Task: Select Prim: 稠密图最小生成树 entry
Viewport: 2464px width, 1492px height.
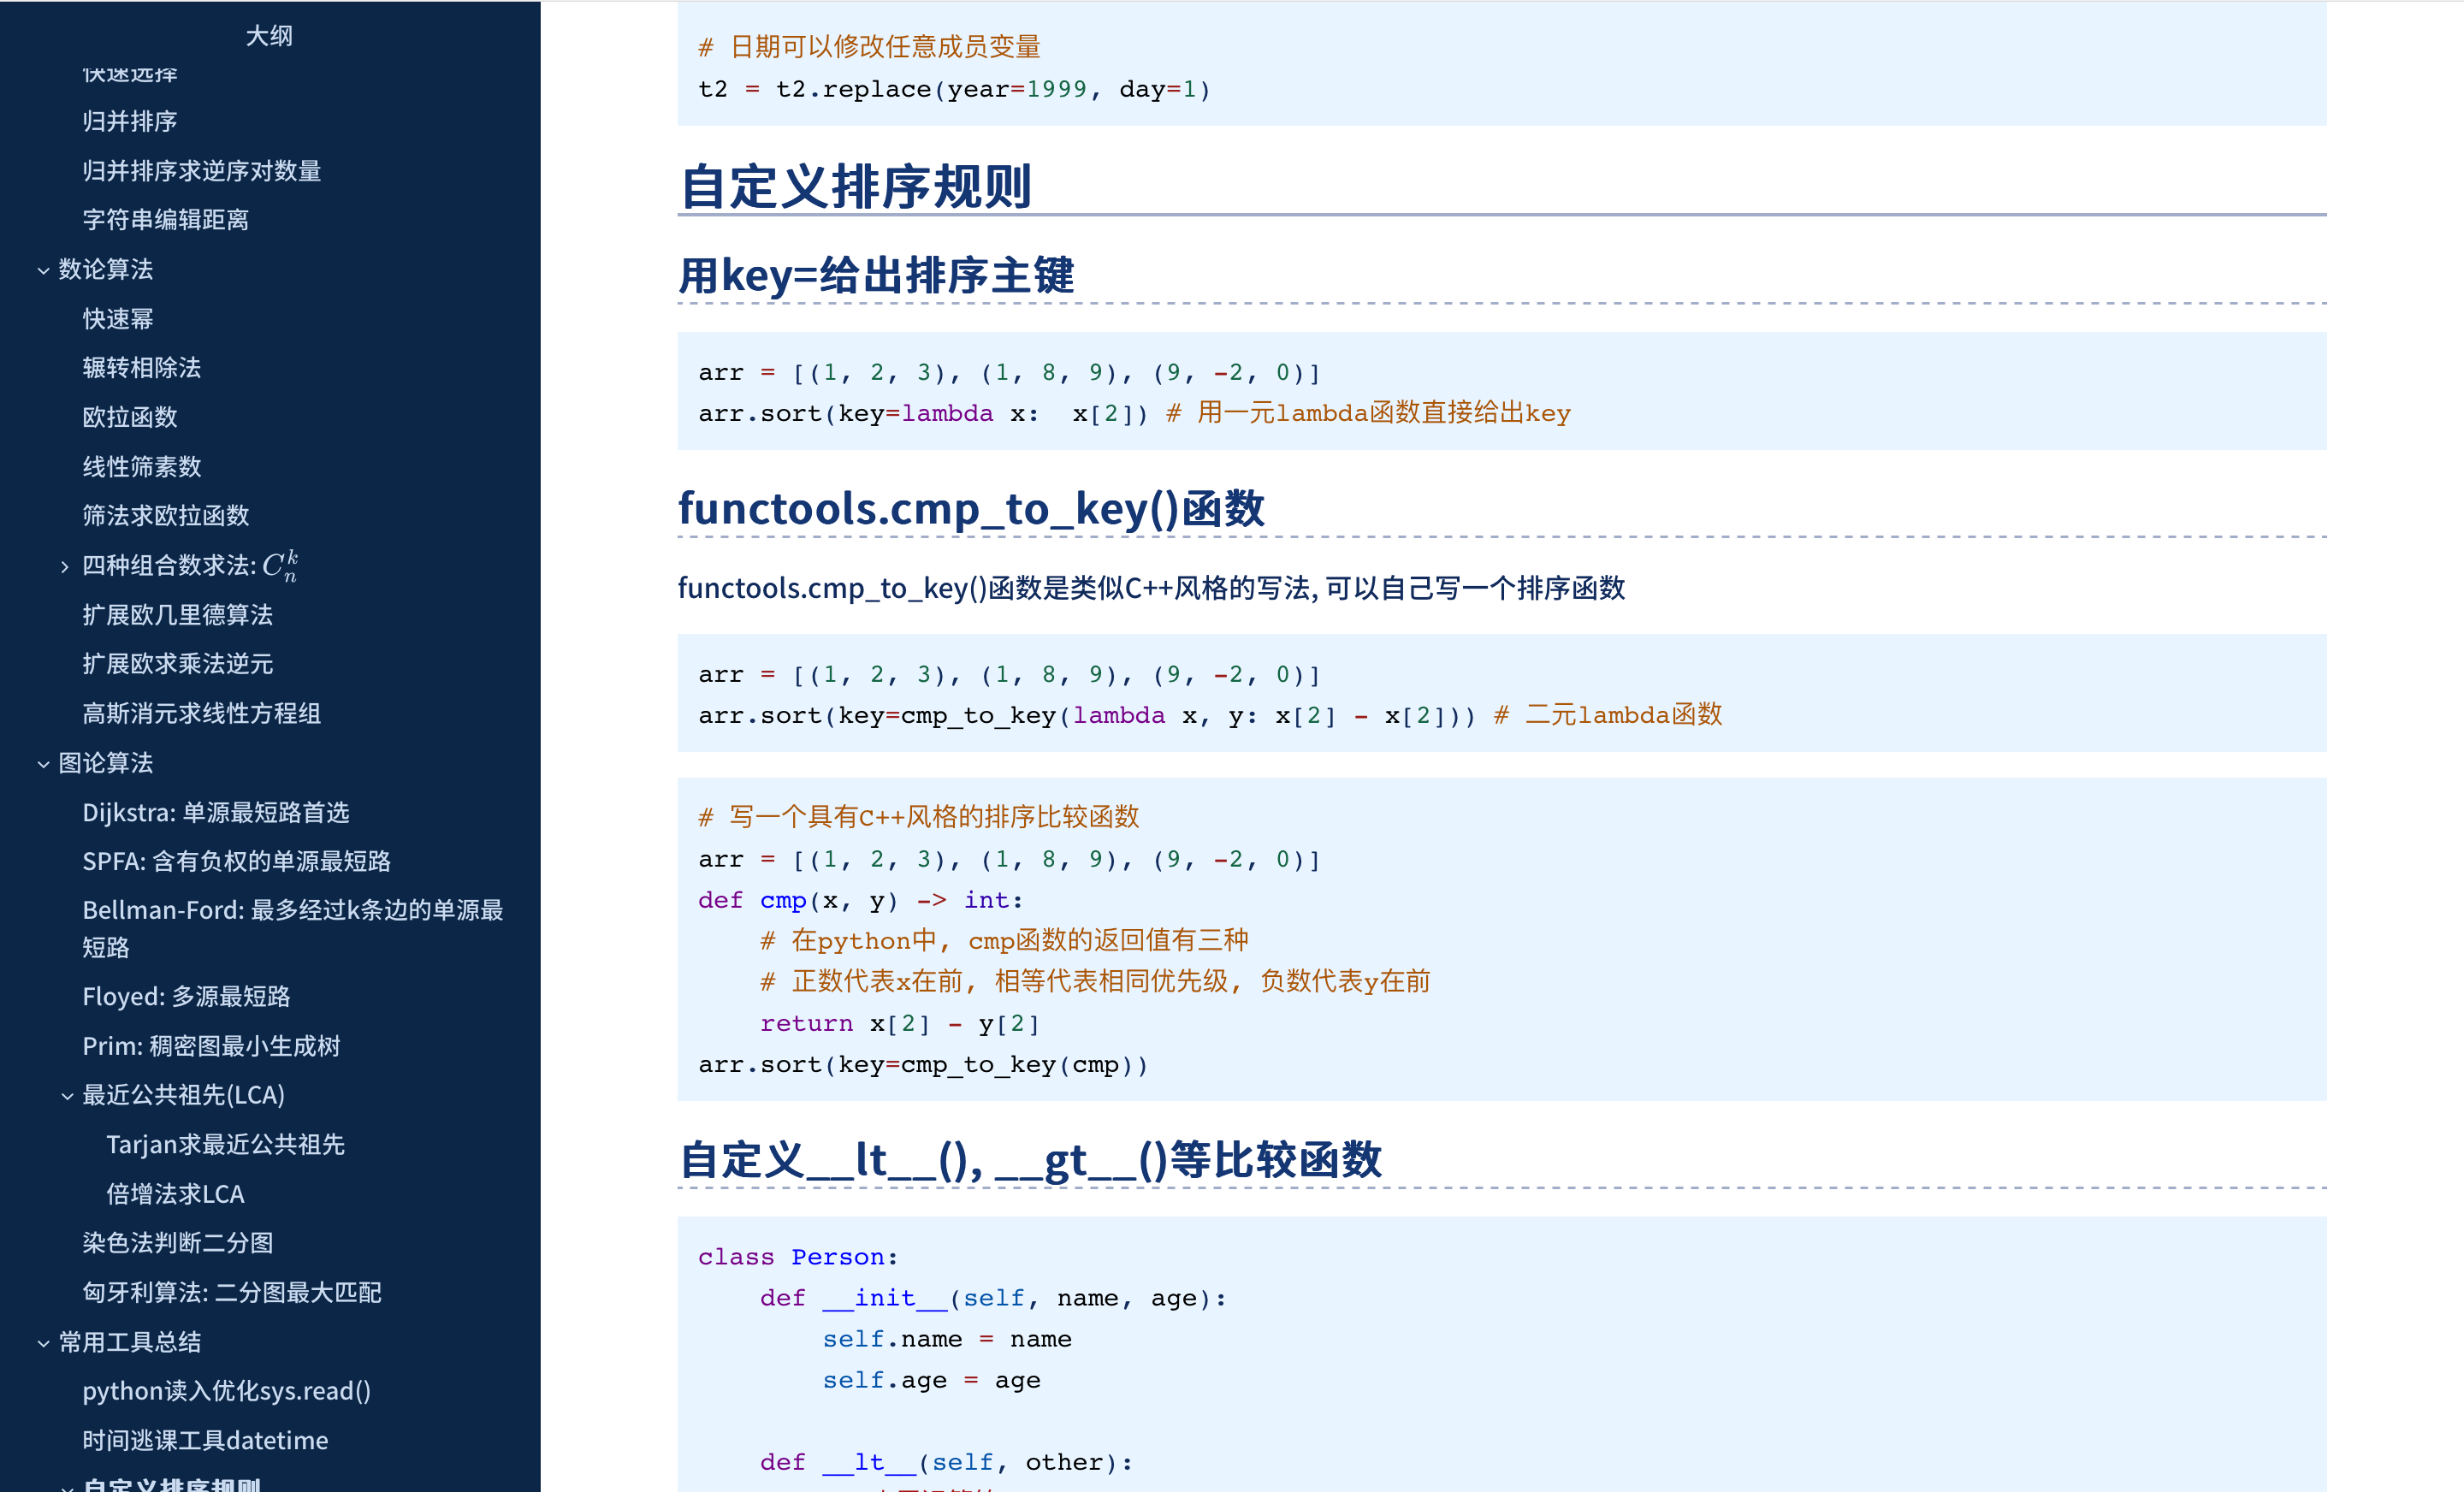Action: pos(212,1046)
